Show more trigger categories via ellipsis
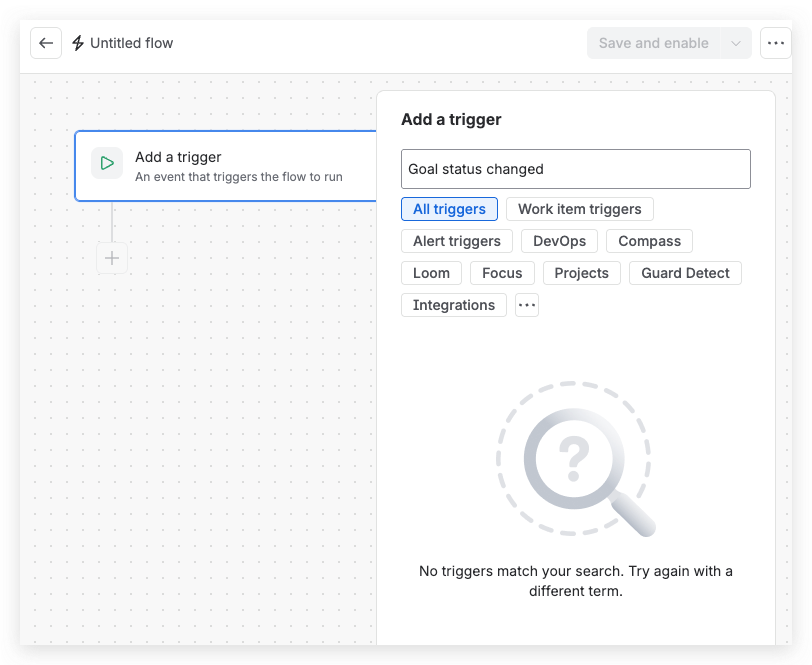 tap(527, 305)
